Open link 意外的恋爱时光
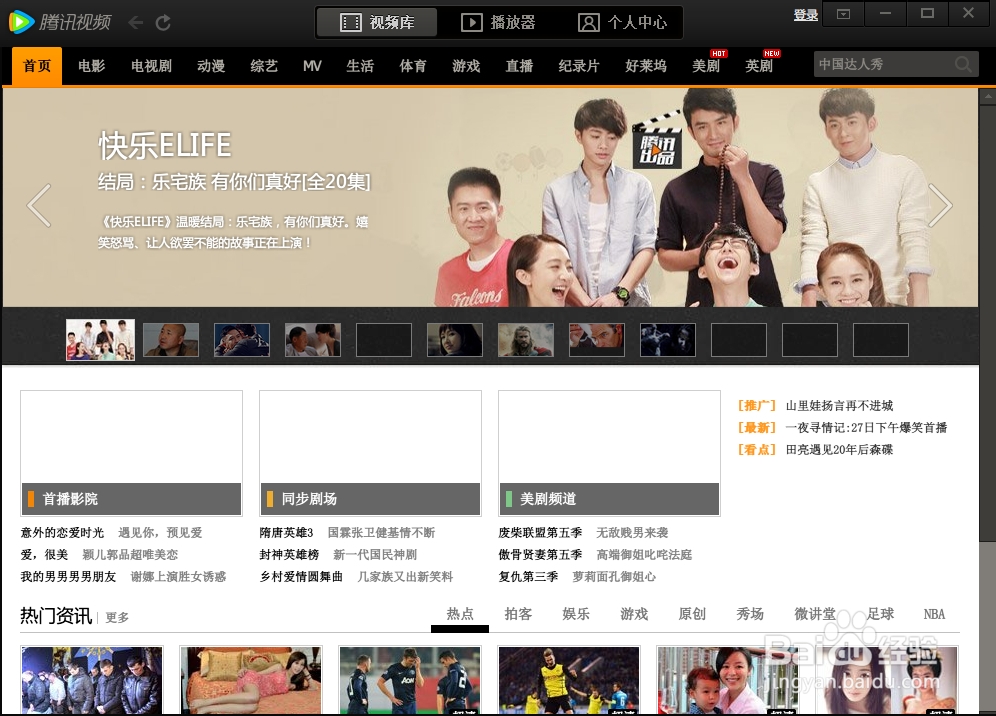This screenshot has width=996, height=716. (62, 533)
